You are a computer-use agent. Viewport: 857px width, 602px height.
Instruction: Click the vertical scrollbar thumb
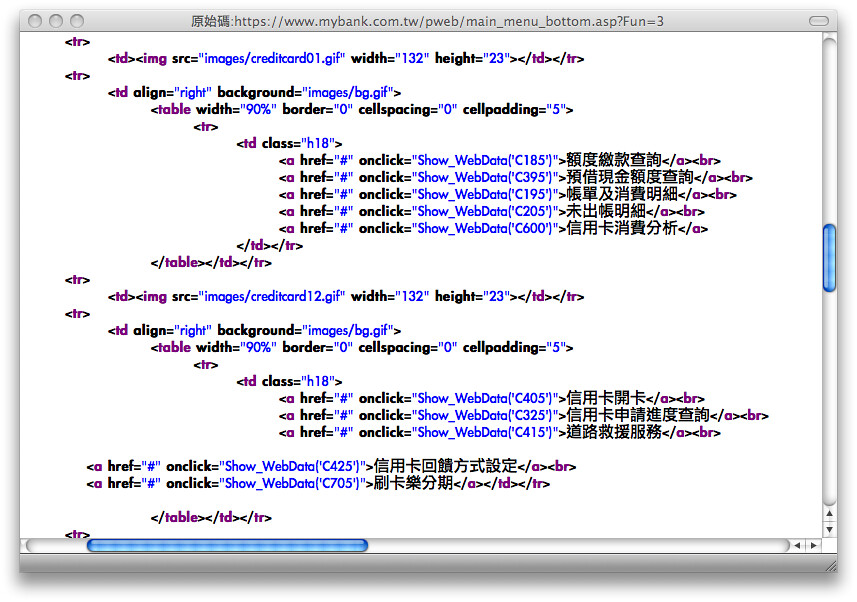click(829, 258)
